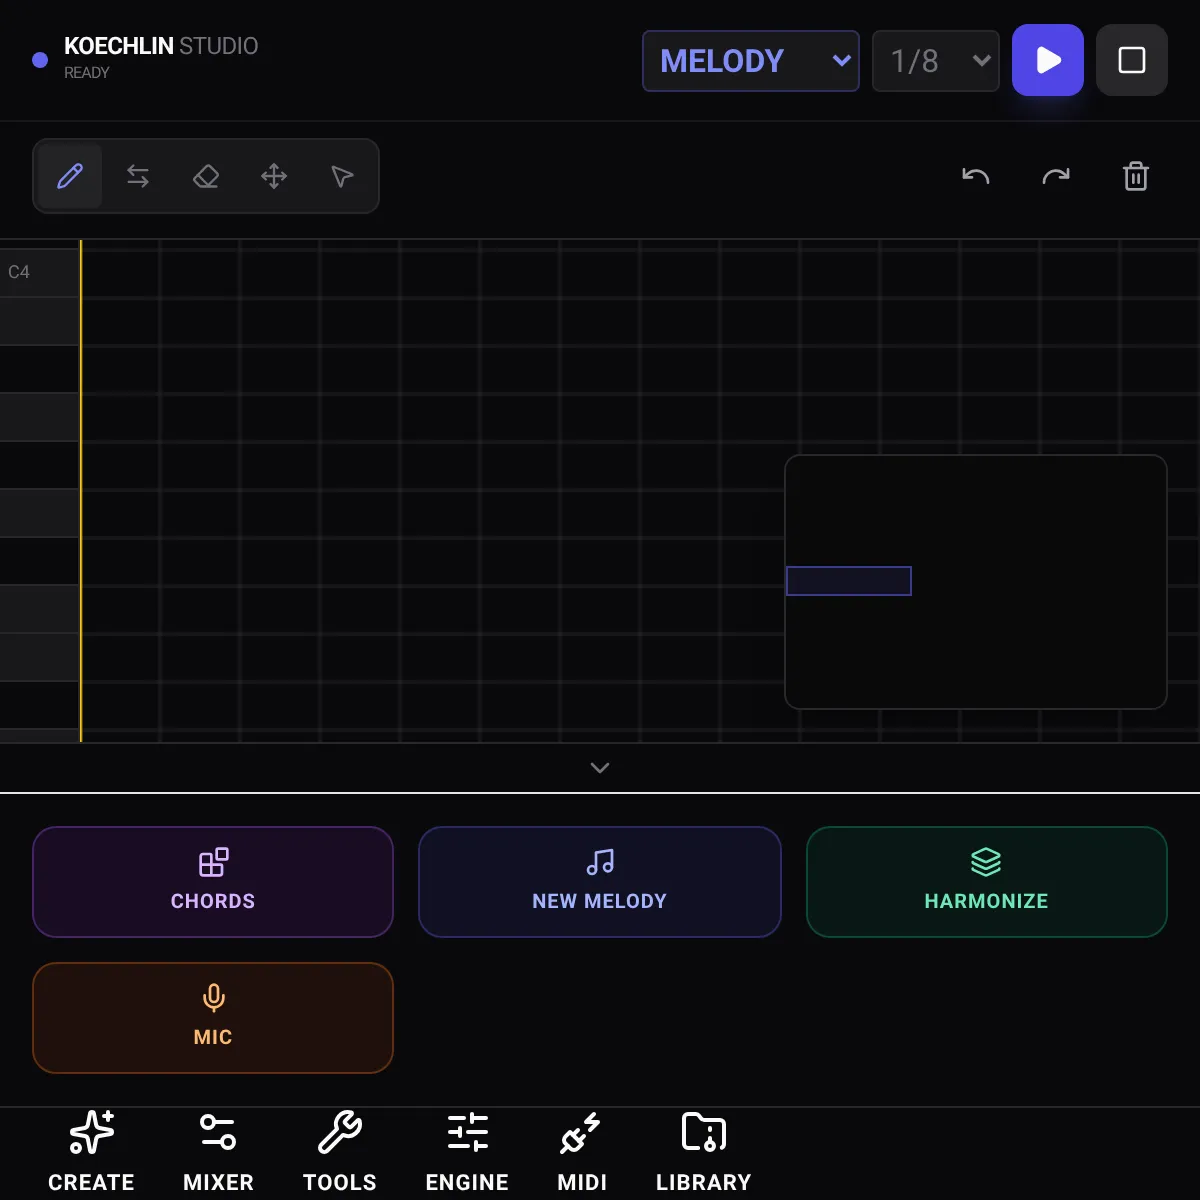Open the LIBRARY section
This screenshot has height=1200, width=1200.
[703, 1152]
